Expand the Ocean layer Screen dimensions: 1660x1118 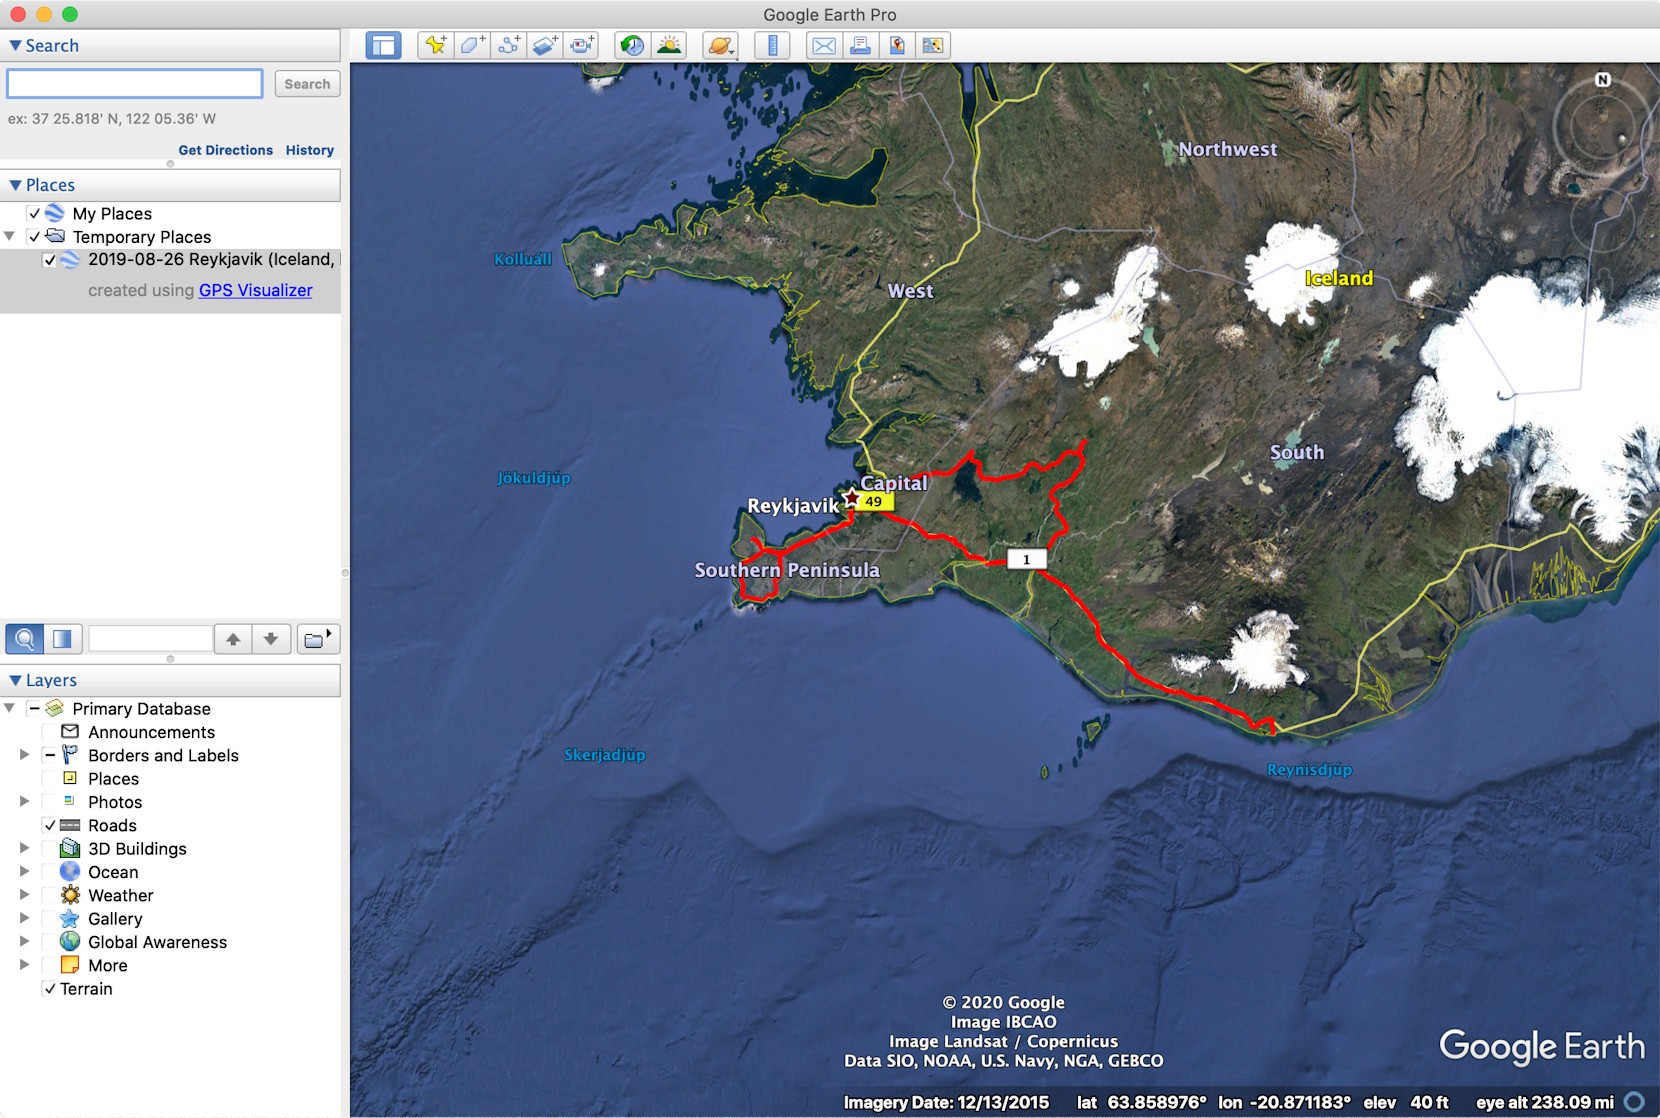tap(25, 871)
